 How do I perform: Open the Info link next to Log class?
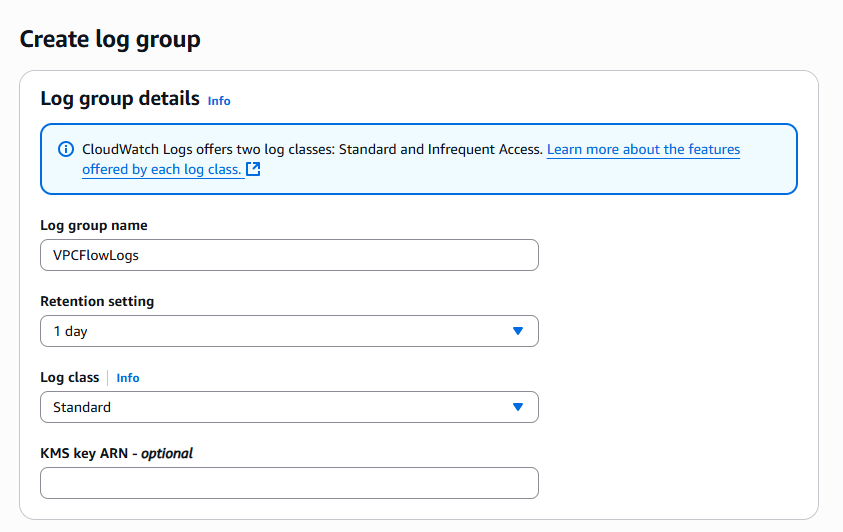point(128,378)
